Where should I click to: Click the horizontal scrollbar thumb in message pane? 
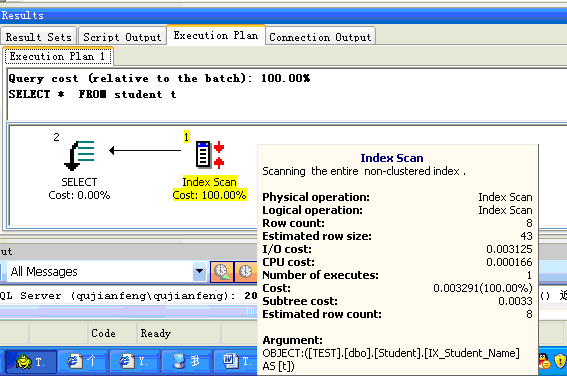pos(128,311)
